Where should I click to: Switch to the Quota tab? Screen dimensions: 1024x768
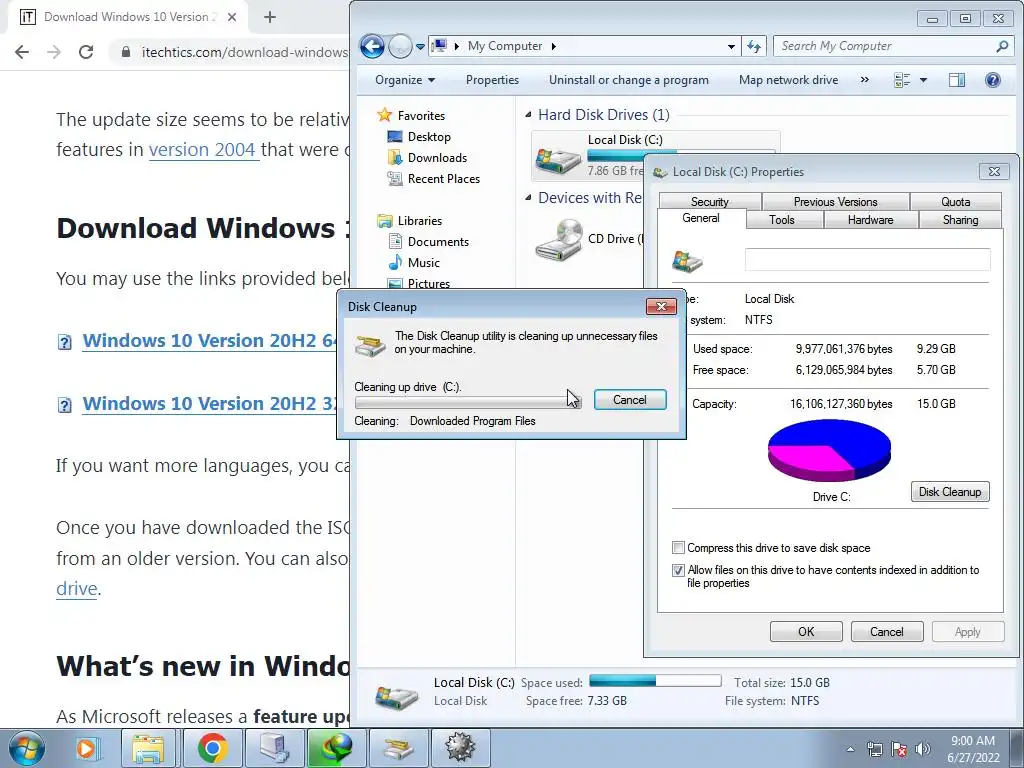pos(955,202)
